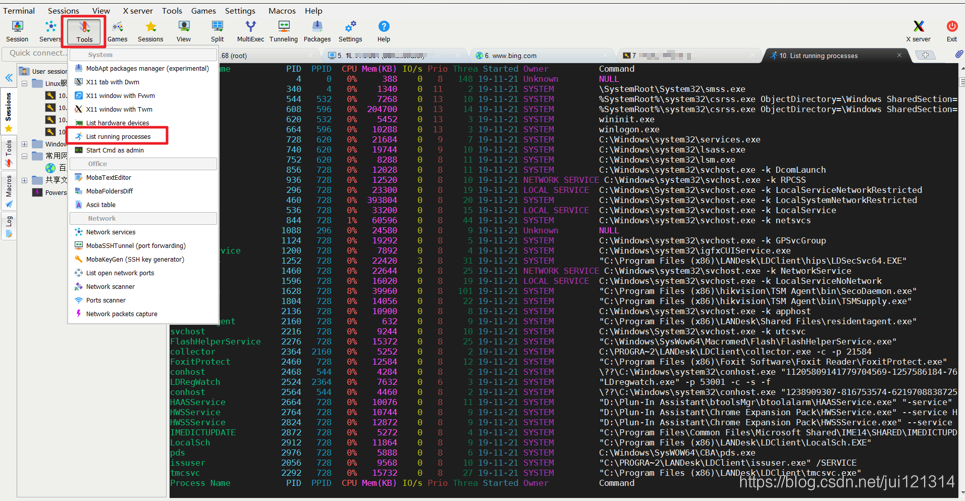Screen dimensions: 965x501
Task: Open the Games toolbar icon
Action: click(117, 31)
